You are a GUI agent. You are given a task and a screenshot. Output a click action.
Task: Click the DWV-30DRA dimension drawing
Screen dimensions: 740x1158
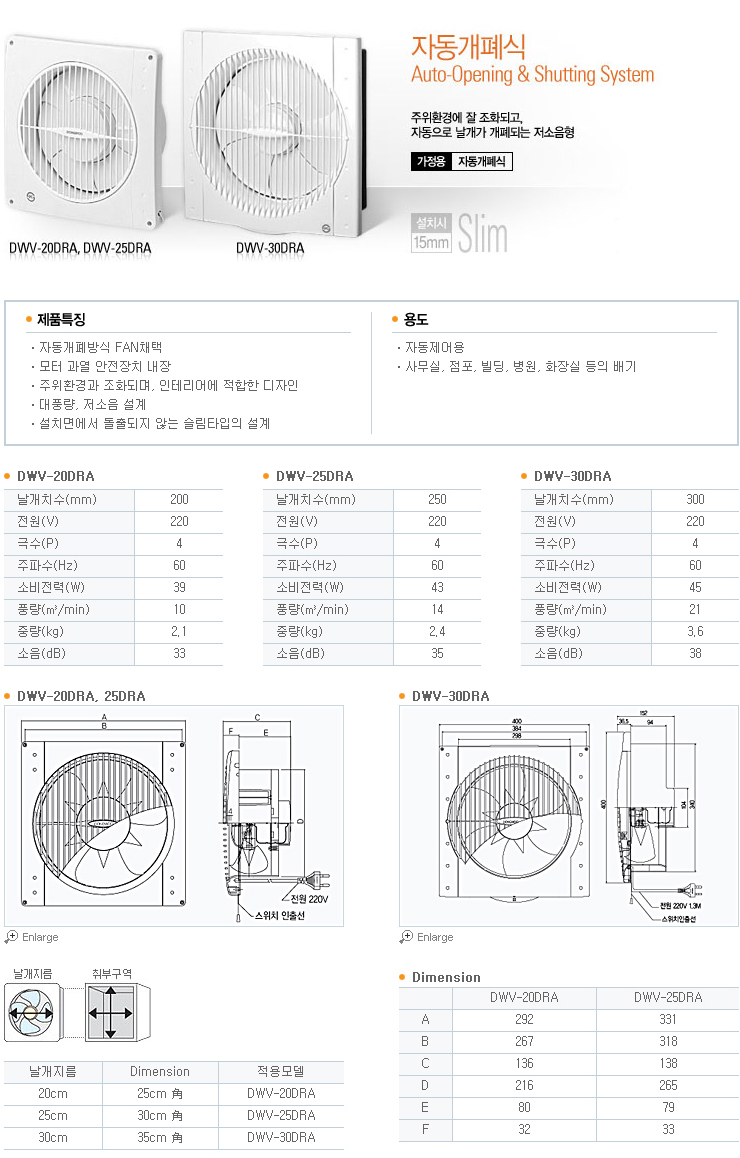[x=568, y=815]
